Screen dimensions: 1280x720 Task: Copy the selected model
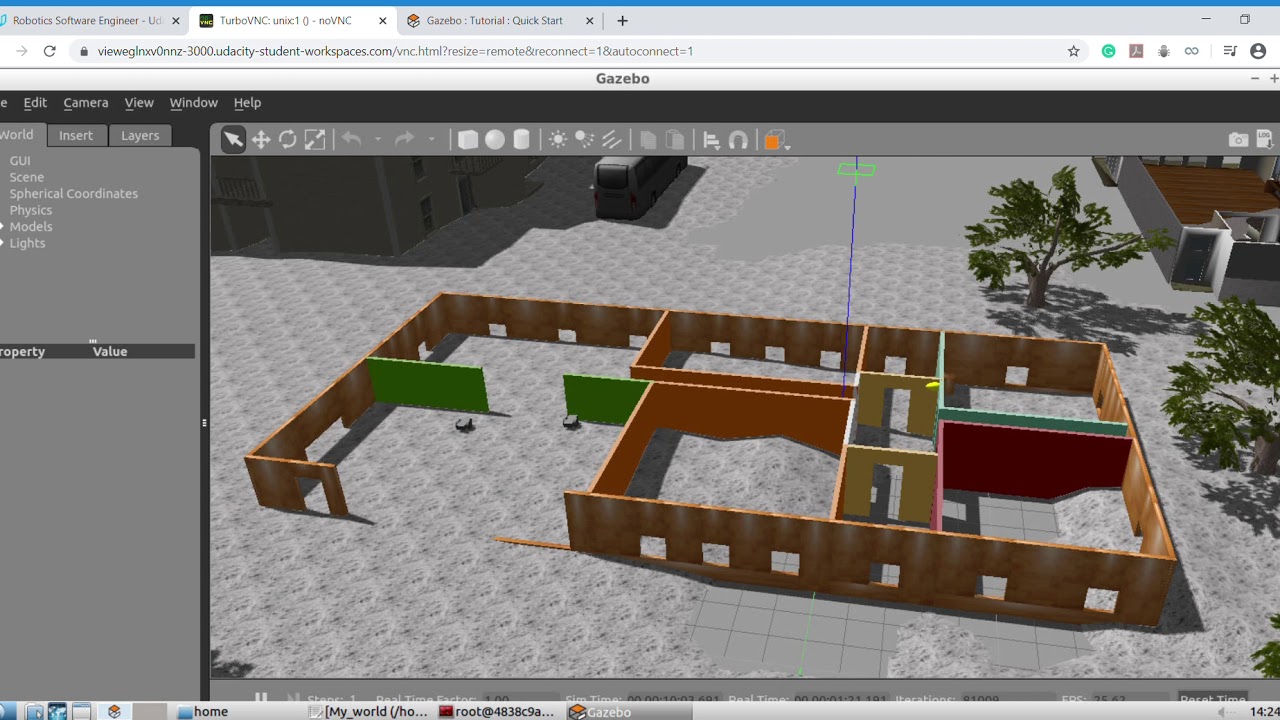click(648, 140)
